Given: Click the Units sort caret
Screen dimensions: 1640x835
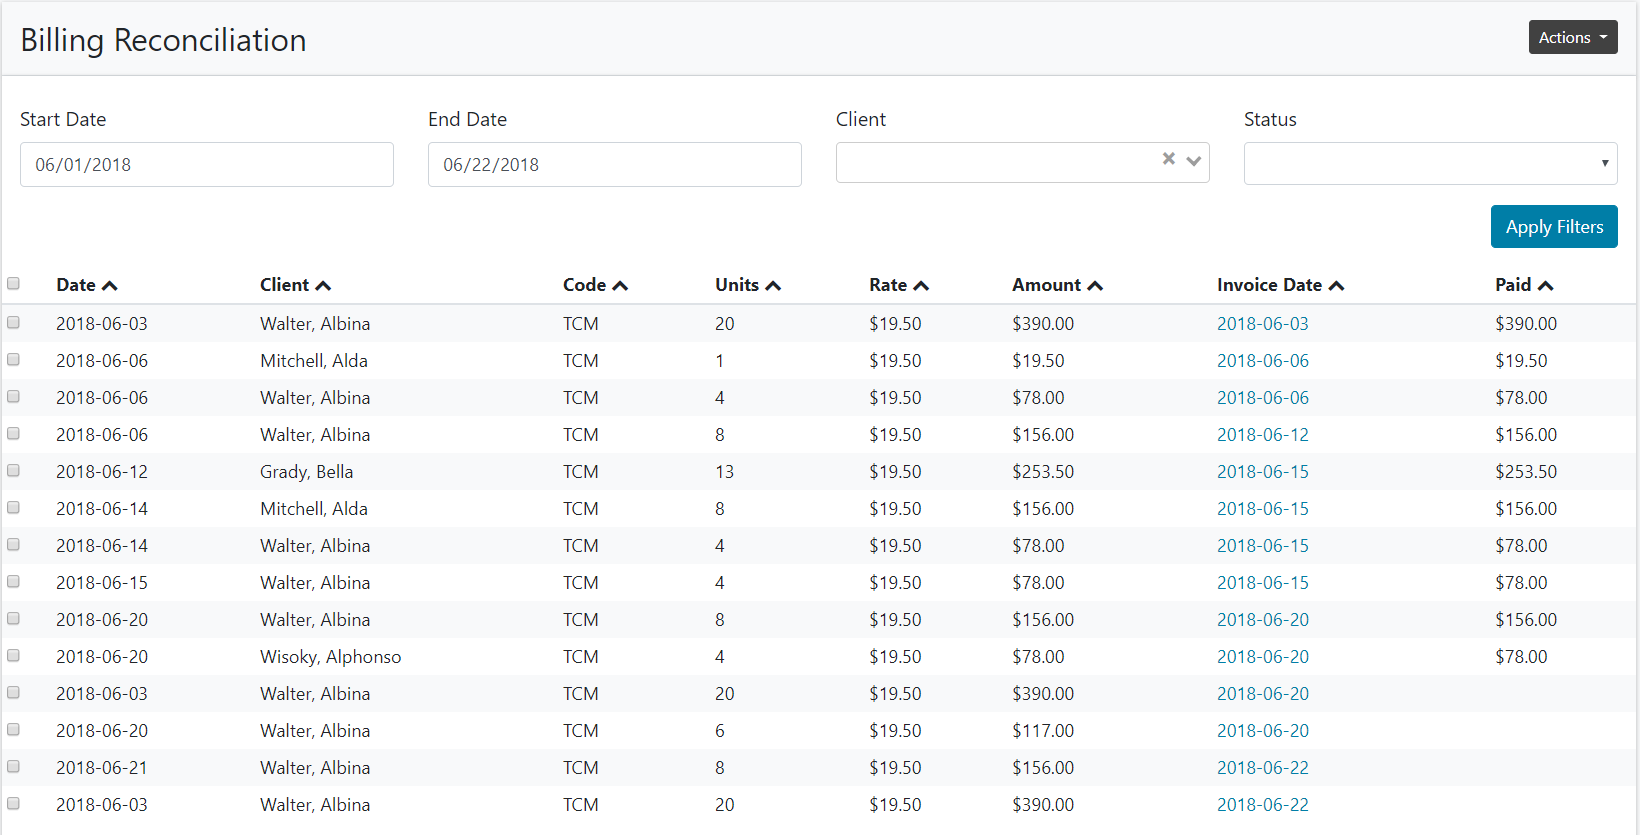Looking at the screenshot, I should [773, 286].
